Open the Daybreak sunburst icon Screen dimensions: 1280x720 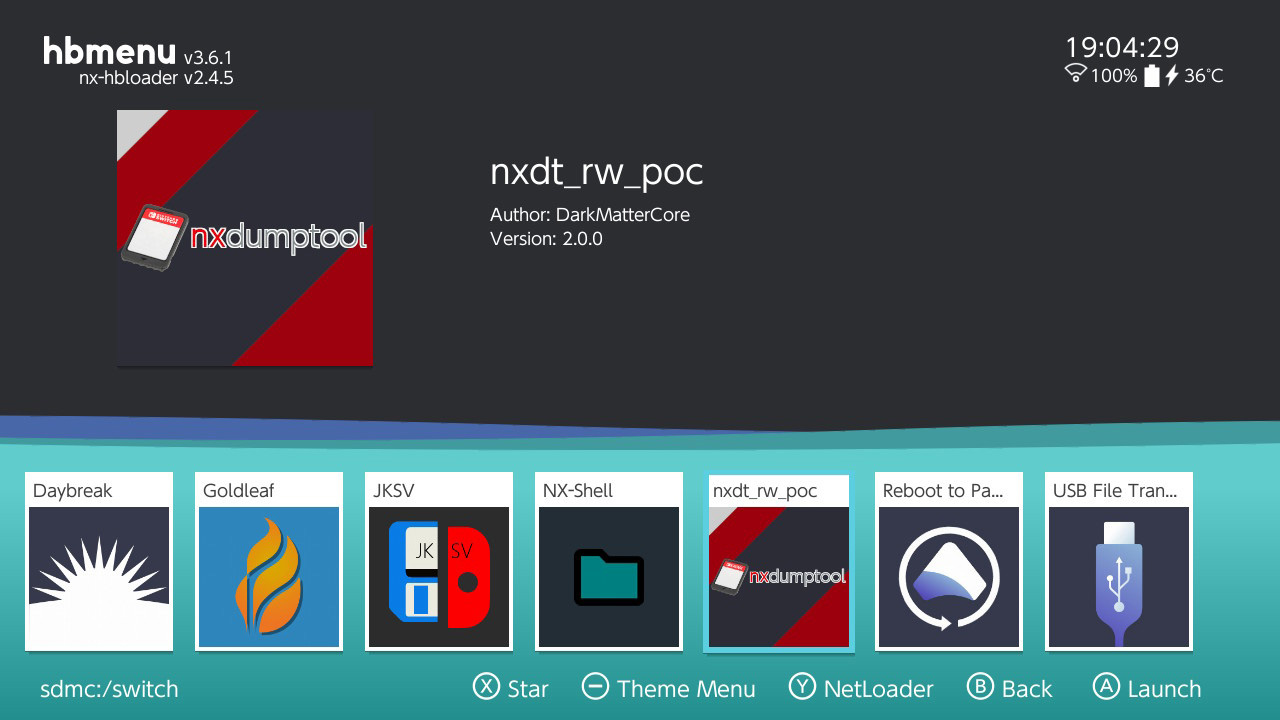click(x=99, y=577)
